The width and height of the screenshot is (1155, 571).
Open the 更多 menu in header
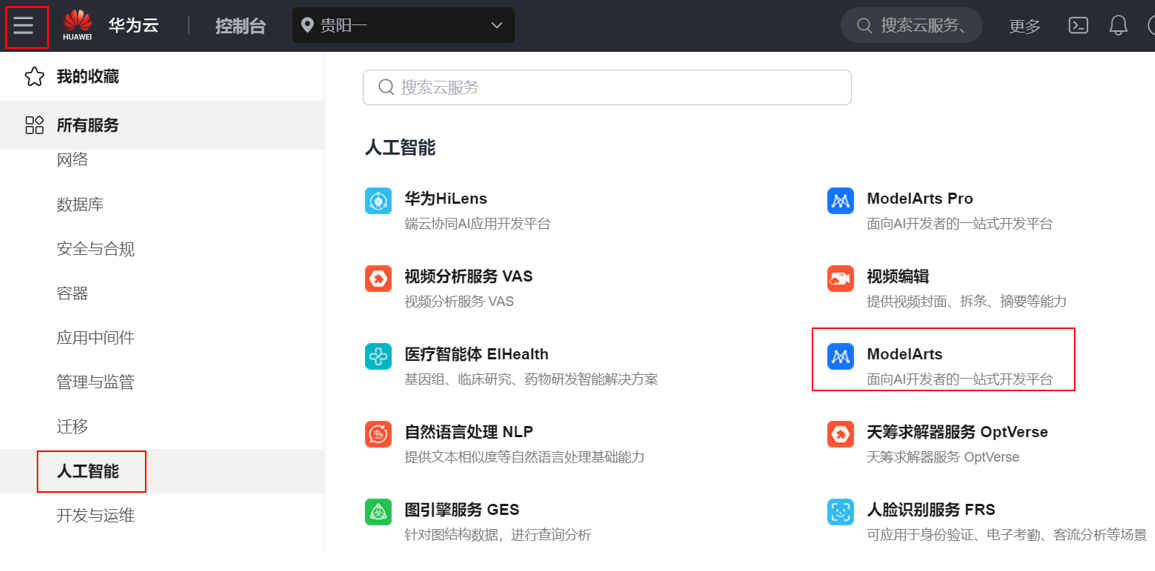coord(1024,27)
